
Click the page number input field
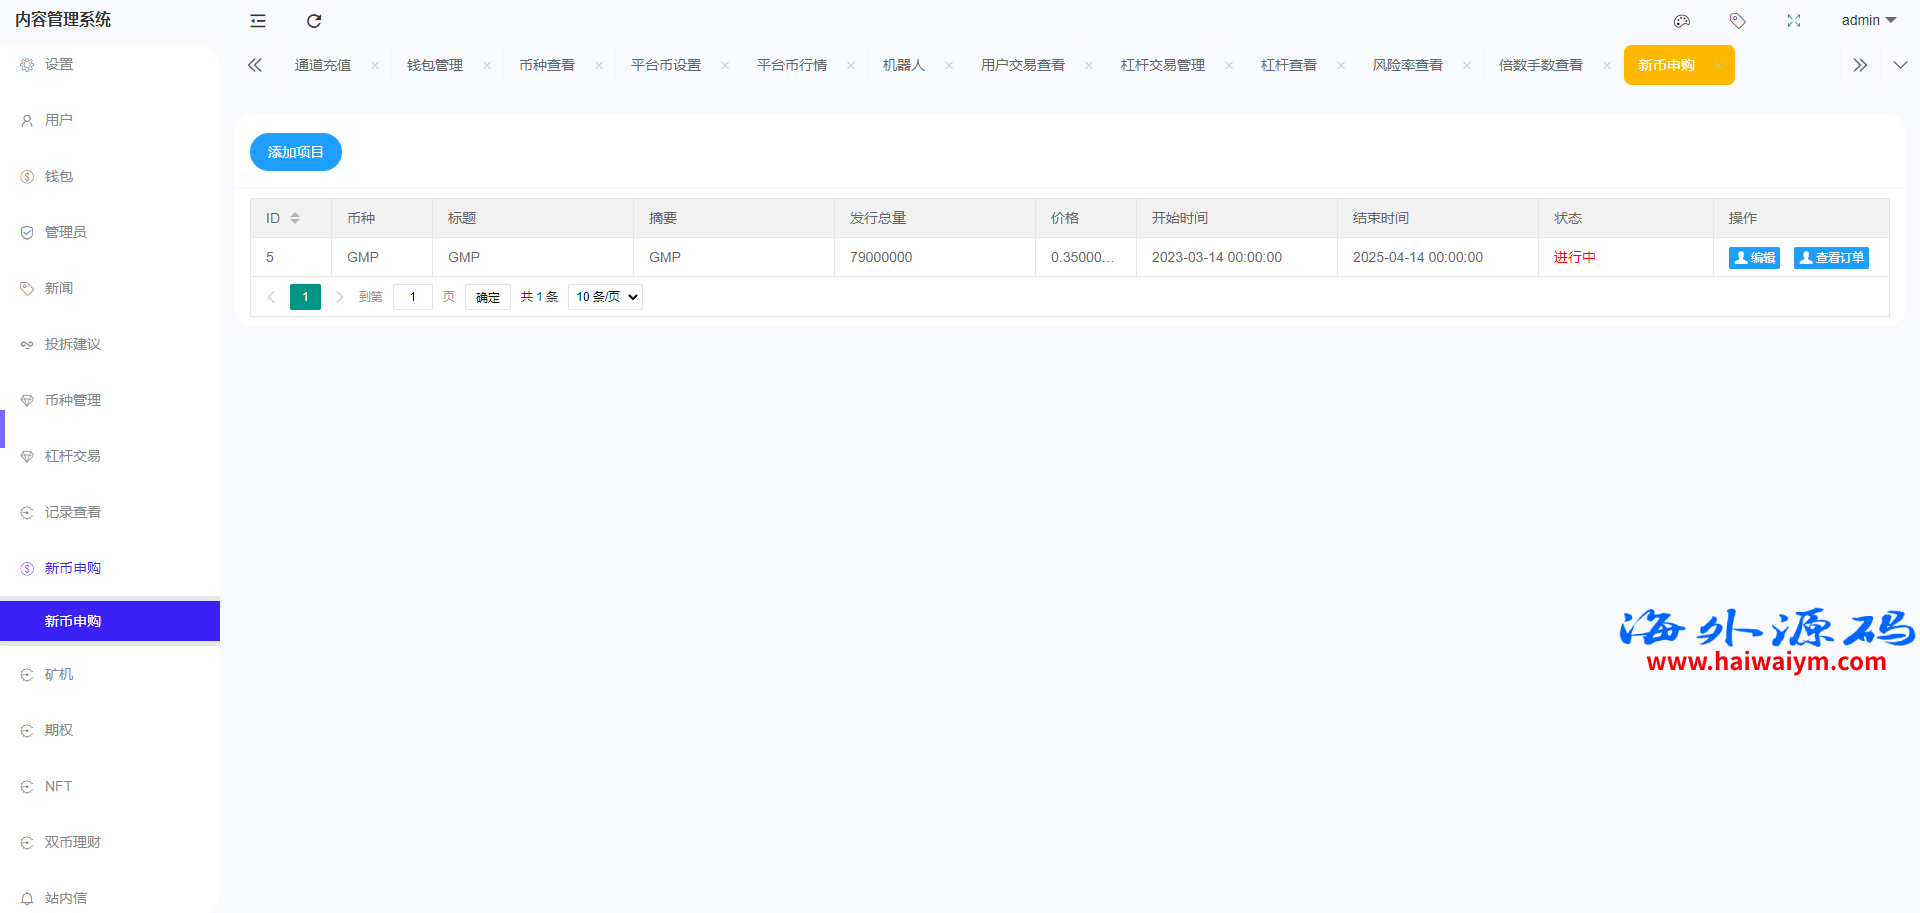tap(412, 297)
